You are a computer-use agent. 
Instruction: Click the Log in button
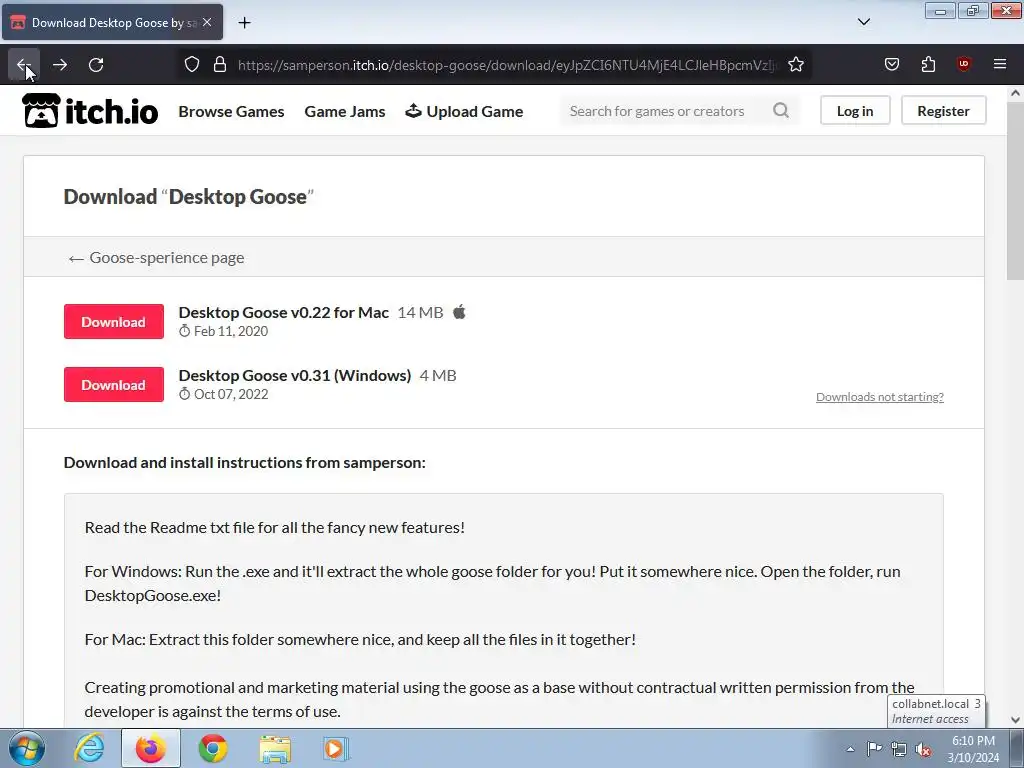pyautogui.click(x=855, y=111)
